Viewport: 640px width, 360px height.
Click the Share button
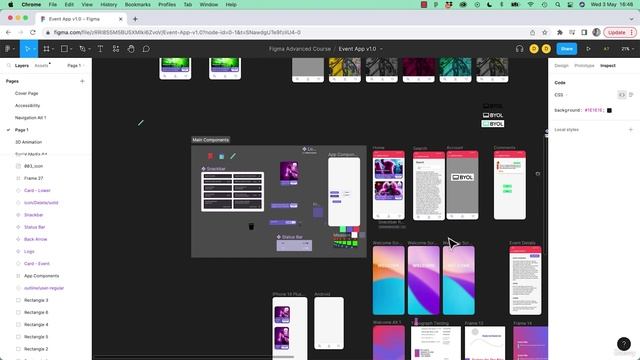(567, 49)
